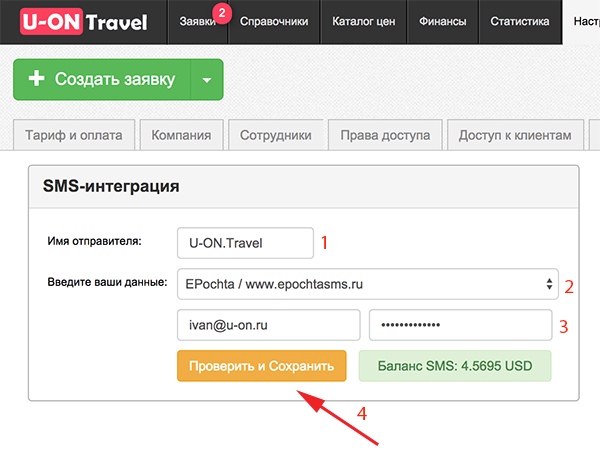Click the ivan@u-on.ru login field

[268, 325]
